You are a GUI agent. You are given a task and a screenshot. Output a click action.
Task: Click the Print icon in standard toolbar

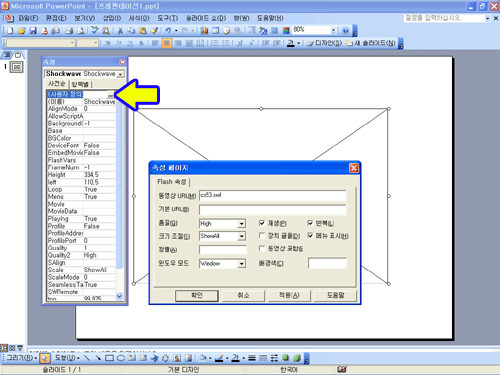69,31
